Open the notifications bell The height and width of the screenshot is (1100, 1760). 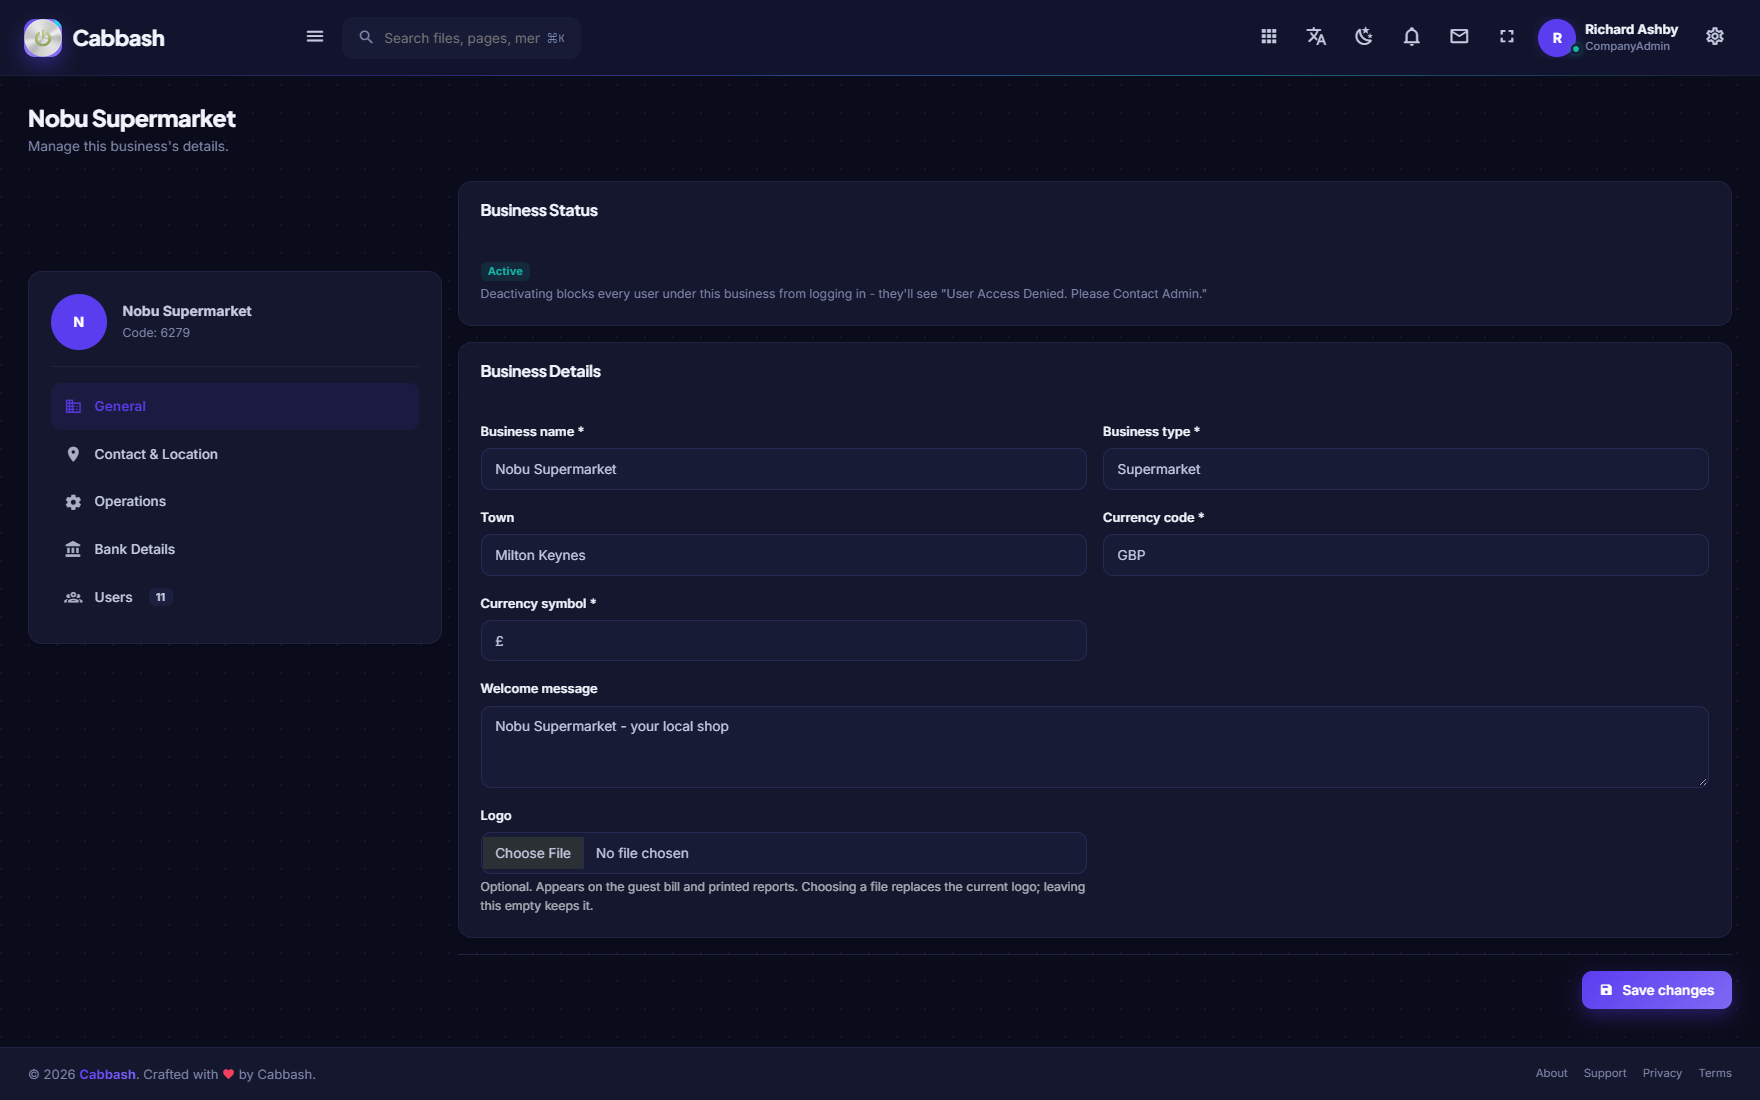pos(1412,37)
